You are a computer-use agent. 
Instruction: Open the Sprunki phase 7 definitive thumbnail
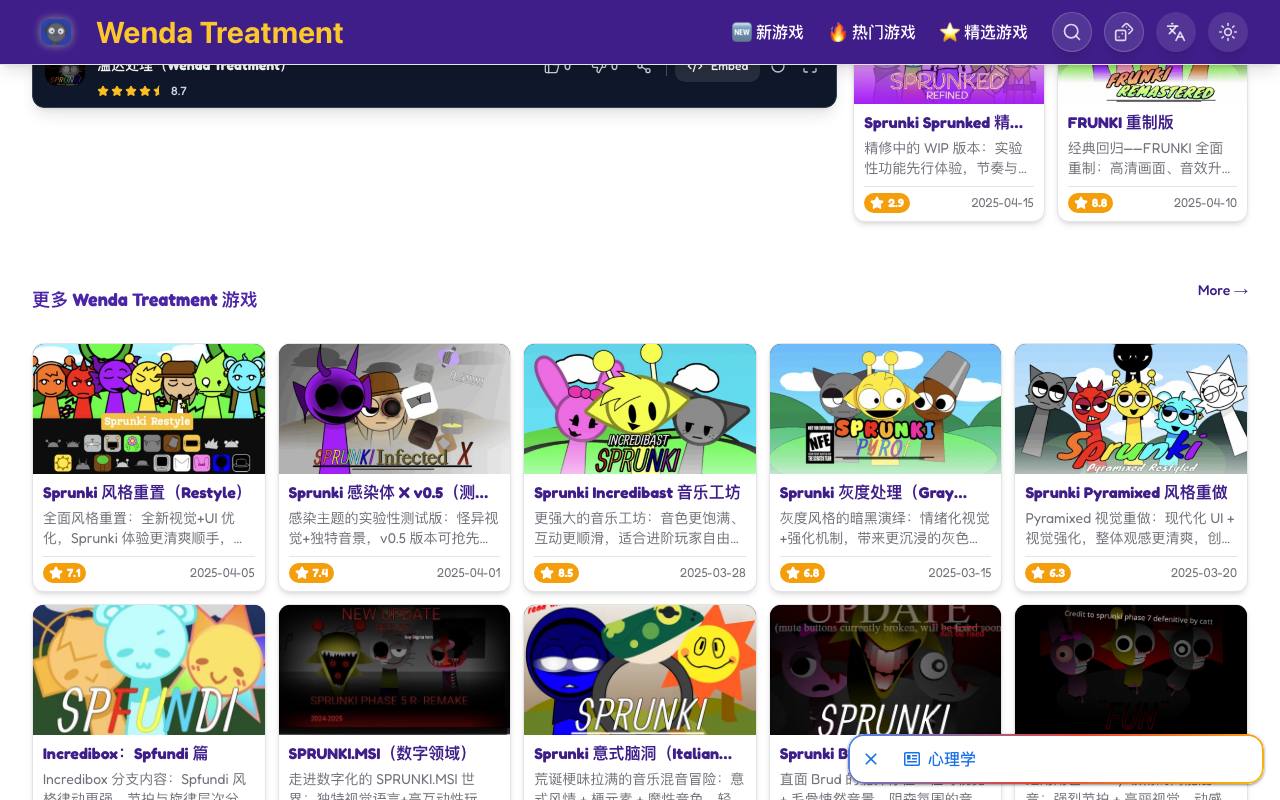[x=1131, y=670]
